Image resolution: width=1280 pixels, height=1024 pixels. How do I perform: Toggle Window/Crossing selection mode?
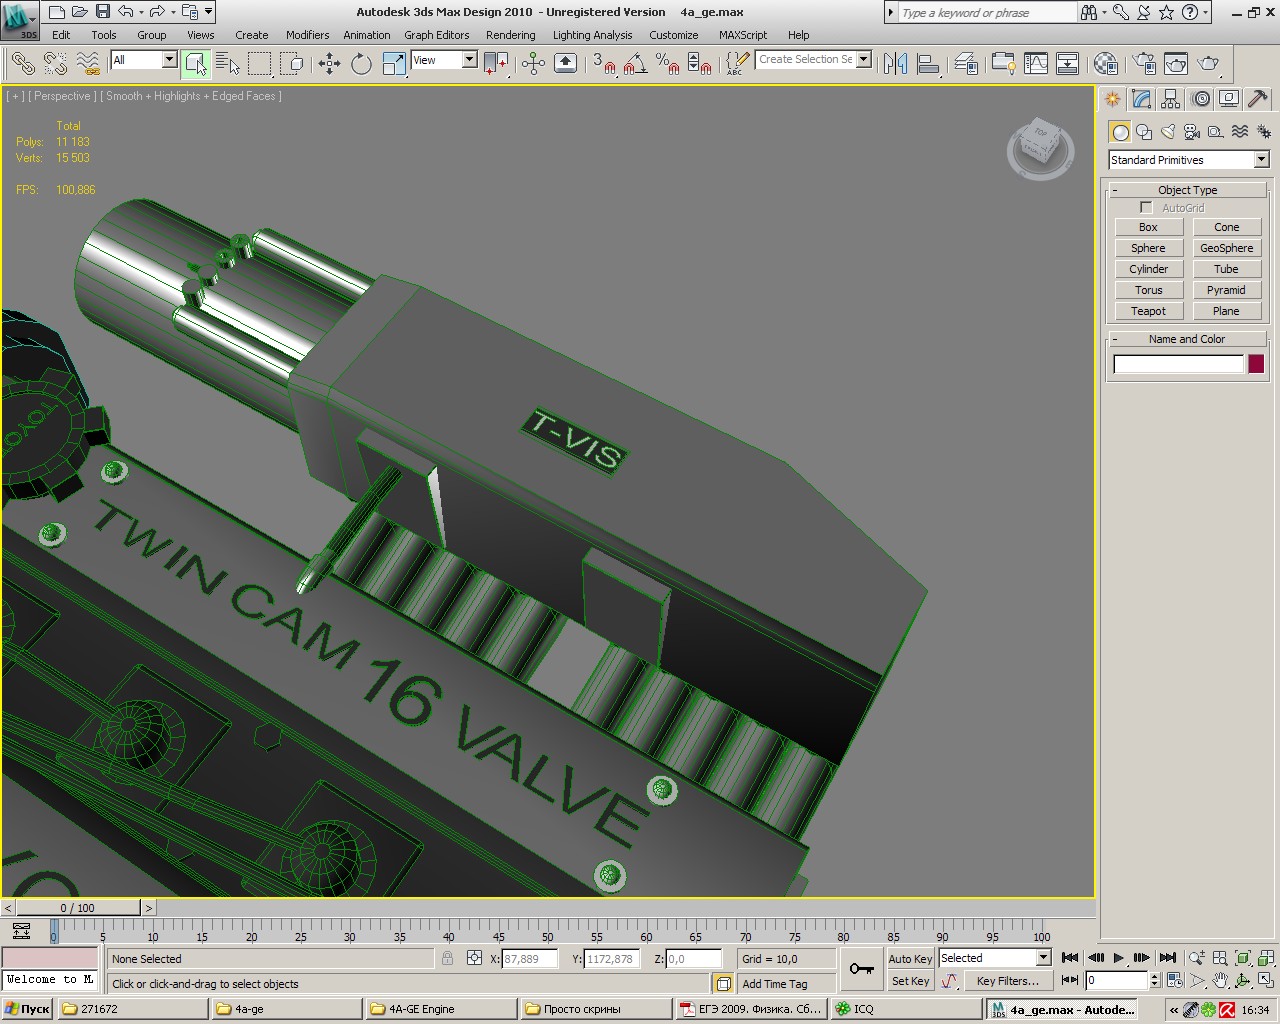click(292, 64)
